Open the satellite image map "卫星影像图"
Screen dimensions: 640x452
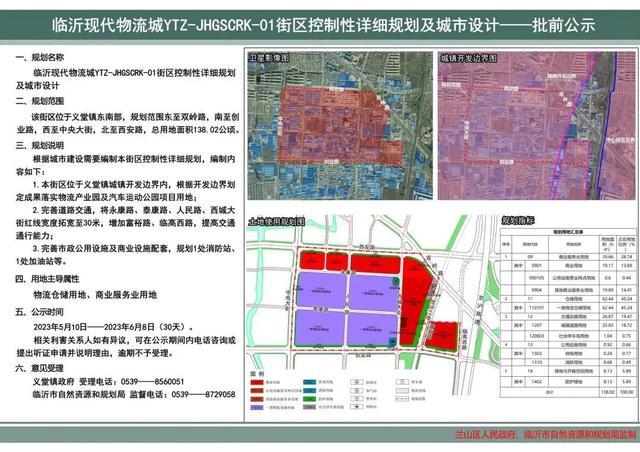pos(340,125)
